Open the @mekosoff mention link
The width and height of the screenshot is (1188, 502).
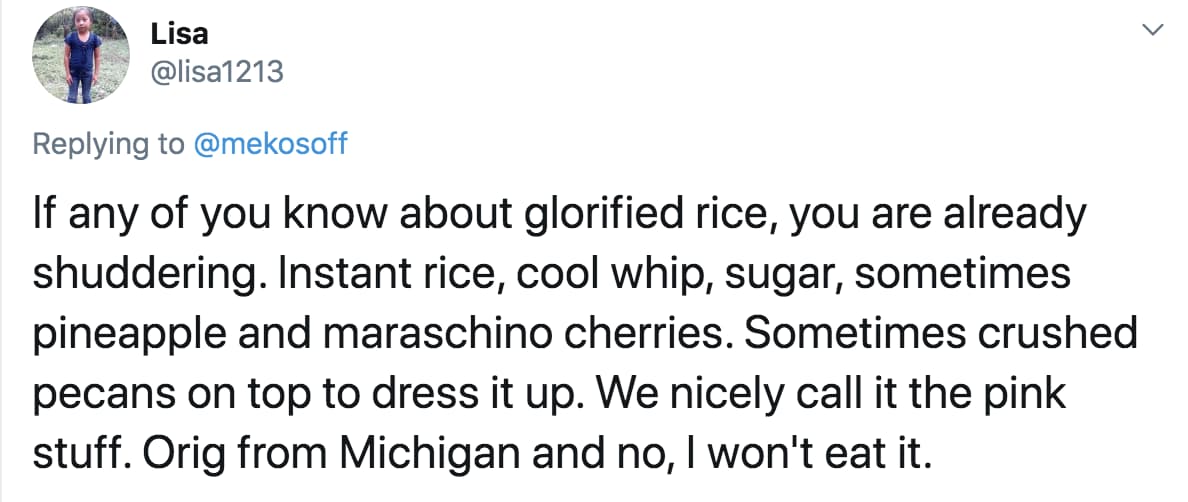[x=270, y=144]
